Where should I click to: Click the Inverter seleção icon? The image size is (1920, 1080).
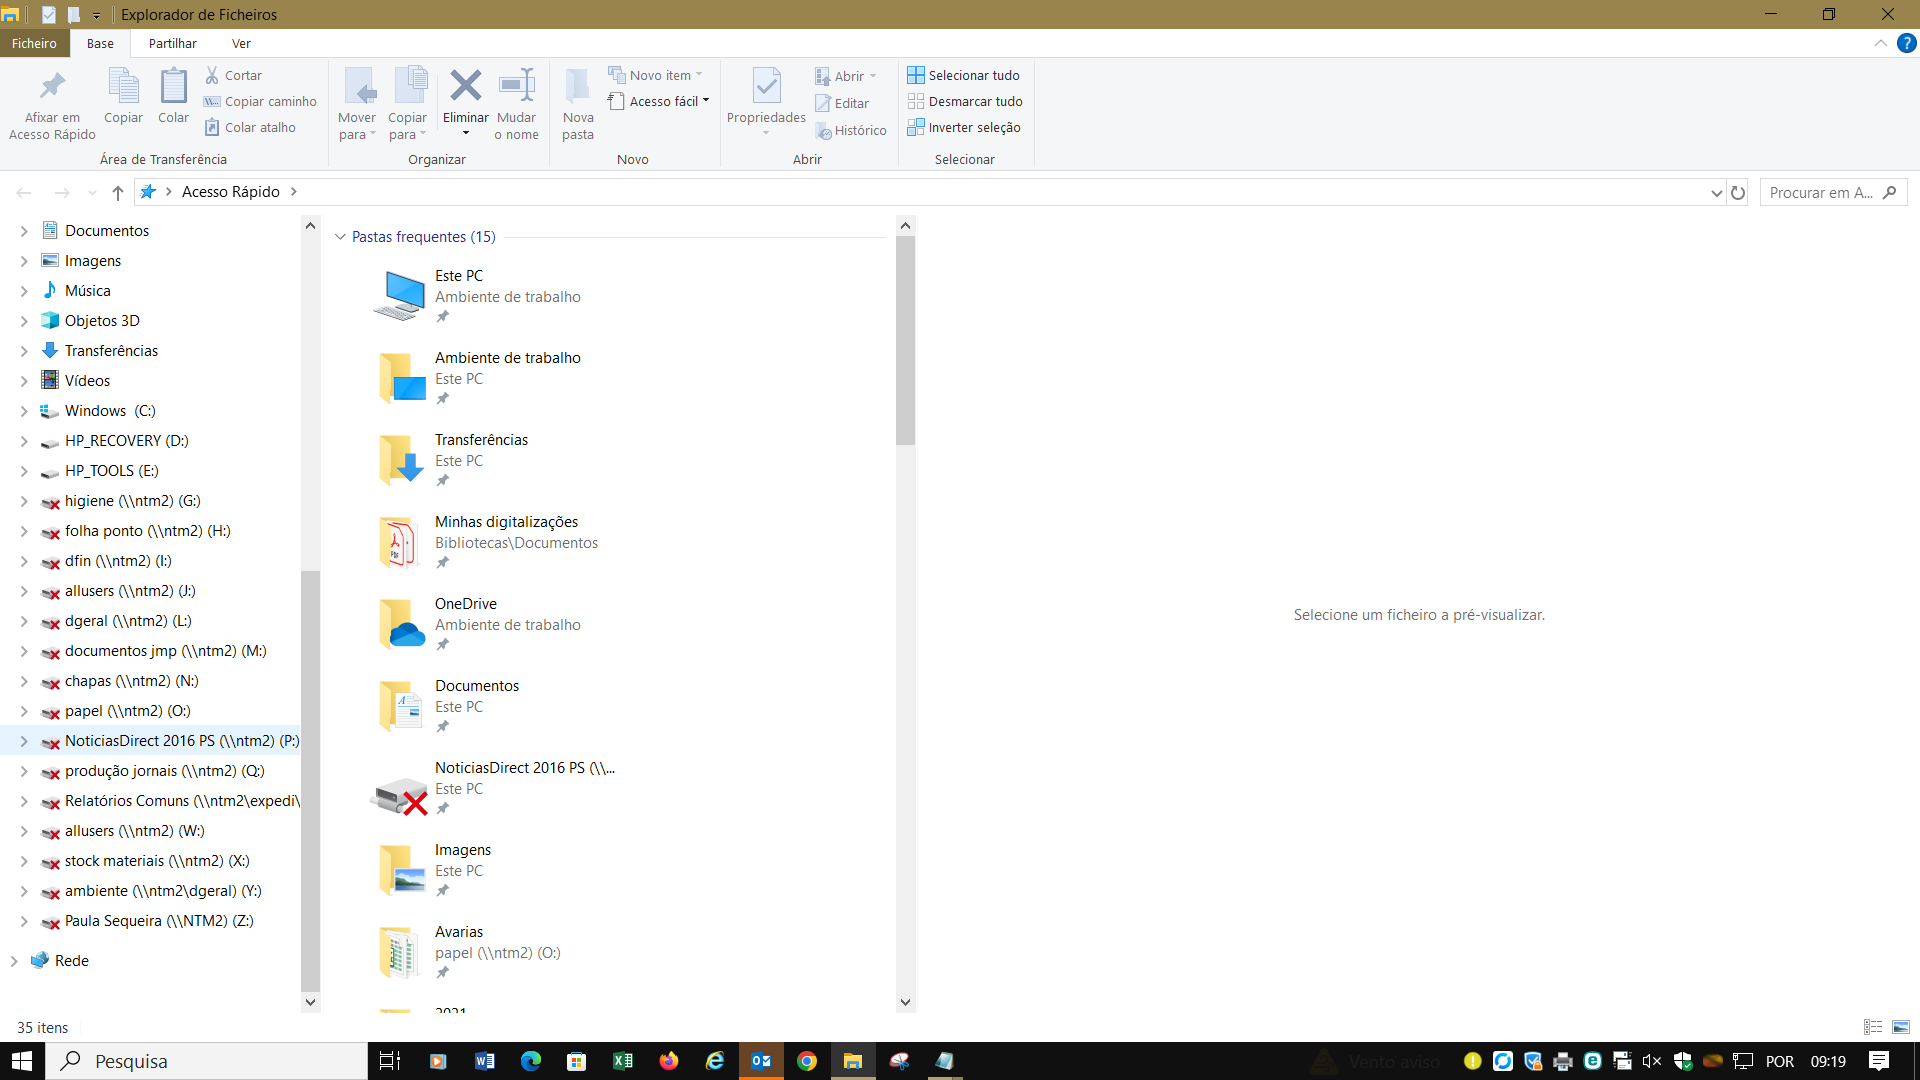[x=915, y=127]
